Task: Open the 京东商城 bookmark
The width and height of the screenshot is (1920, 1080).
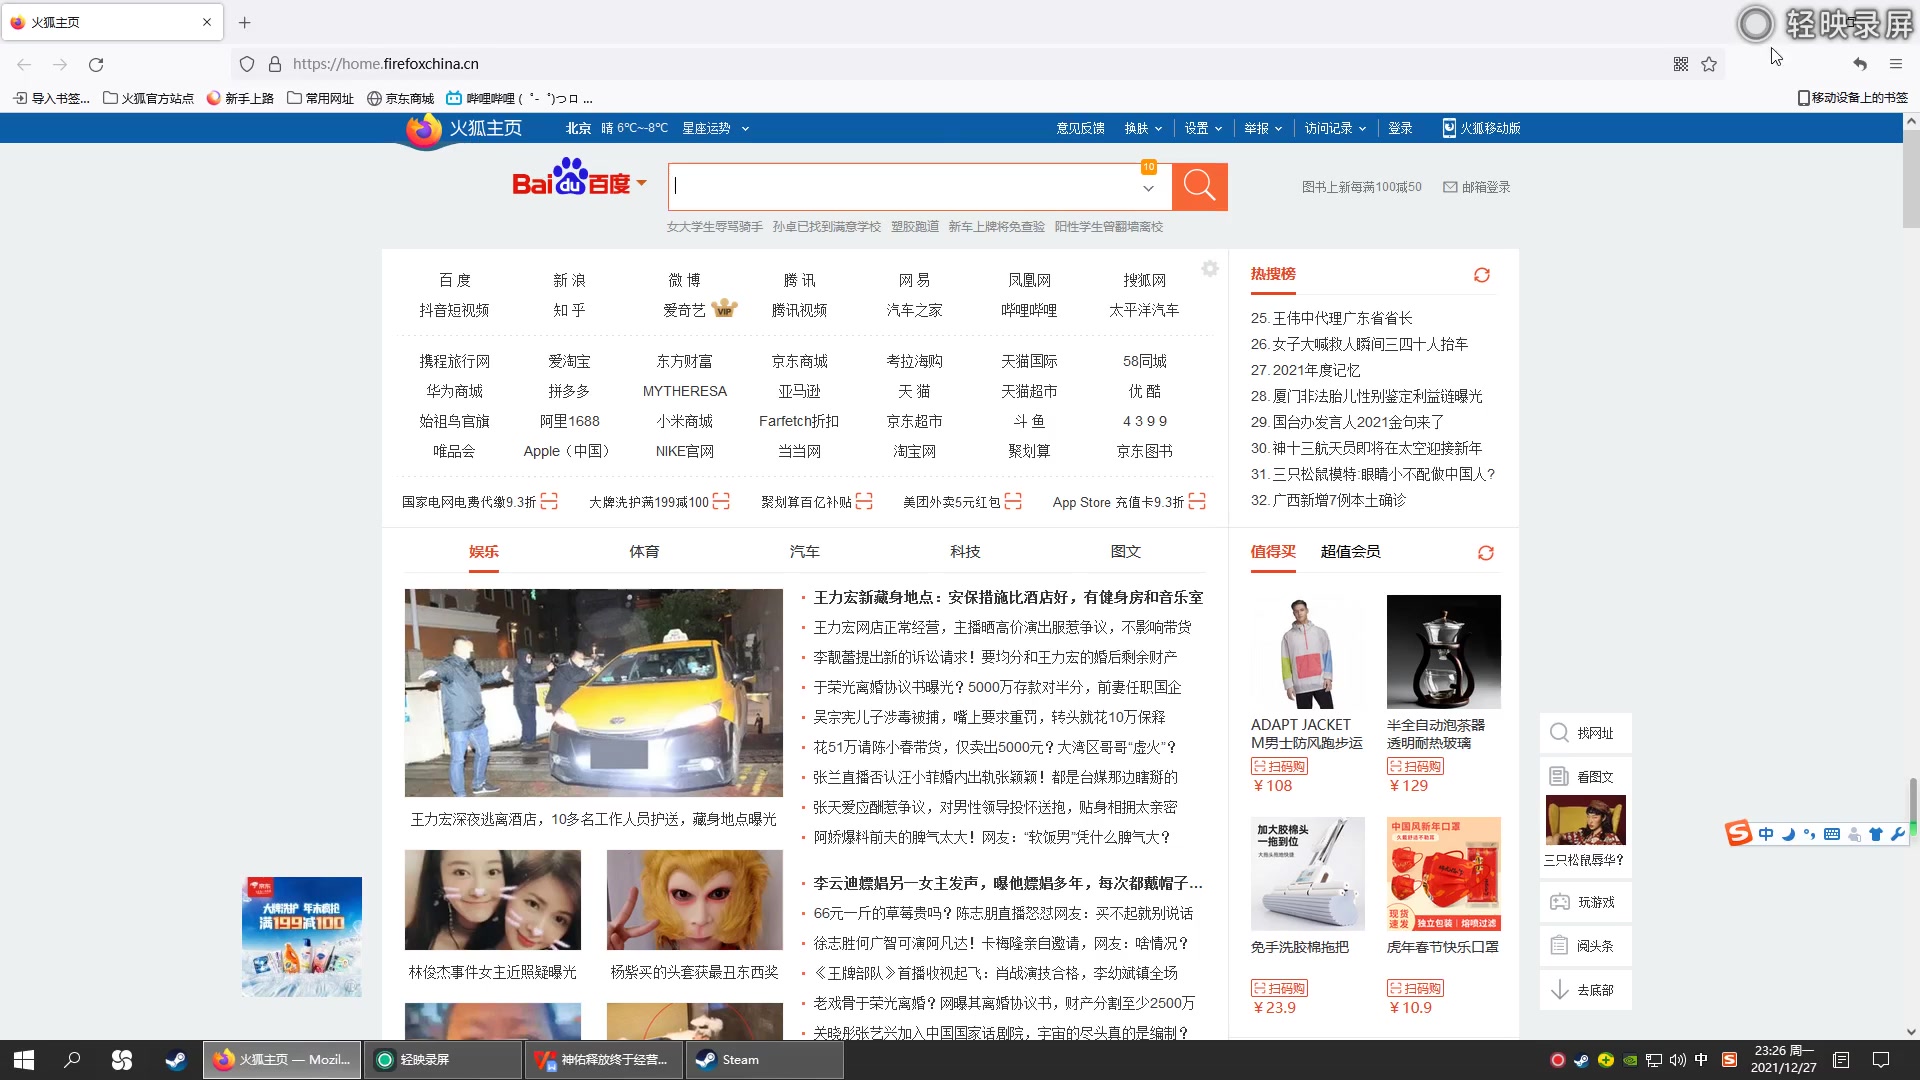Action: [x=400, y=98]
